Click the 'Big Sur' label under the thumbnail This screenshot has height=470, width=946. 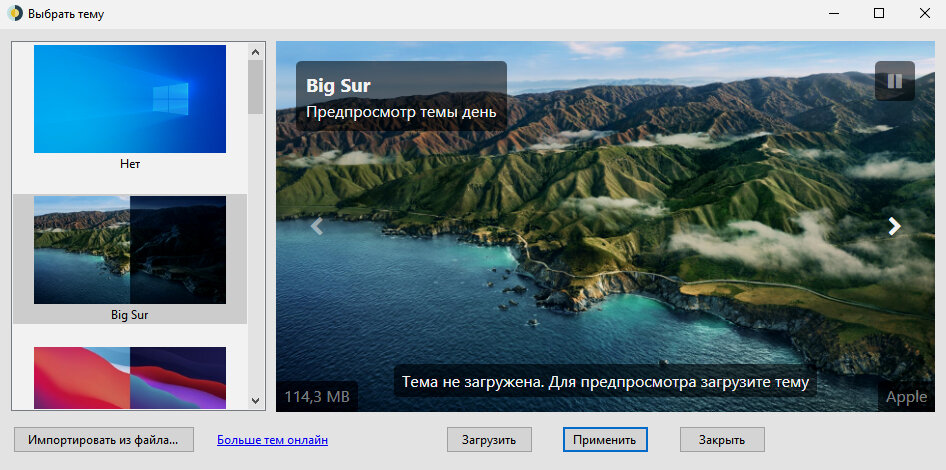(x=130, y=314)
